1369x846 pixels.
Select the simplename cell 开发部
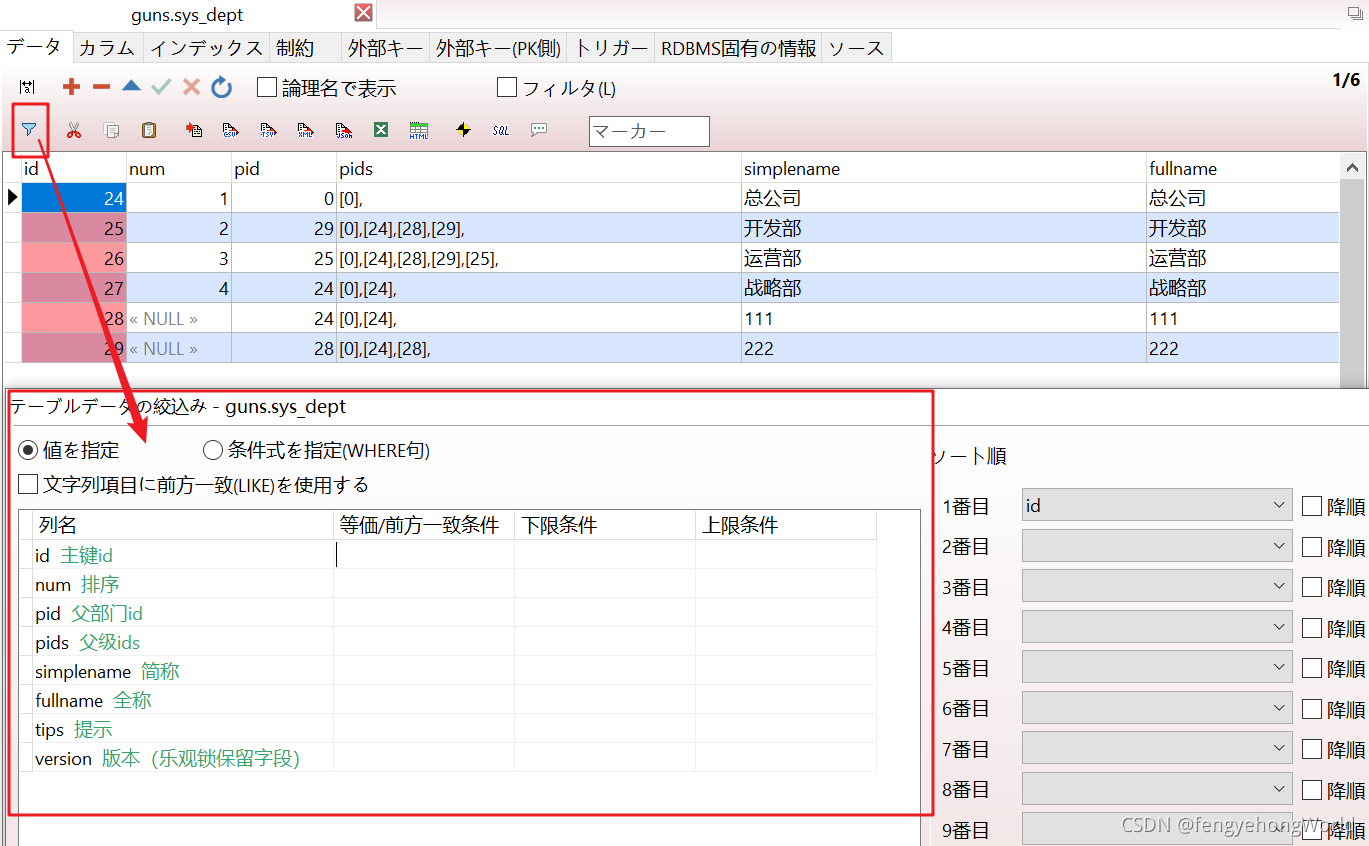click(x=944, y=228)
